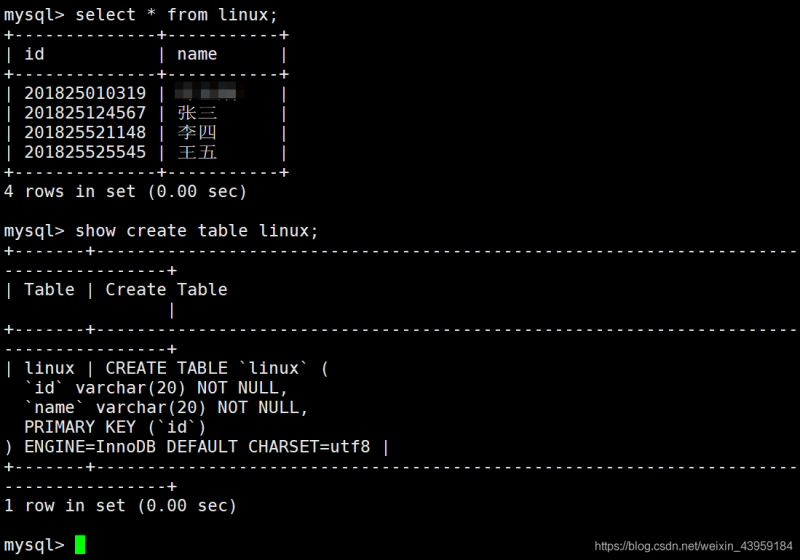This screenshot has width=800, height=560.
Task: Click the name value 张三
Action: point(197,113)
